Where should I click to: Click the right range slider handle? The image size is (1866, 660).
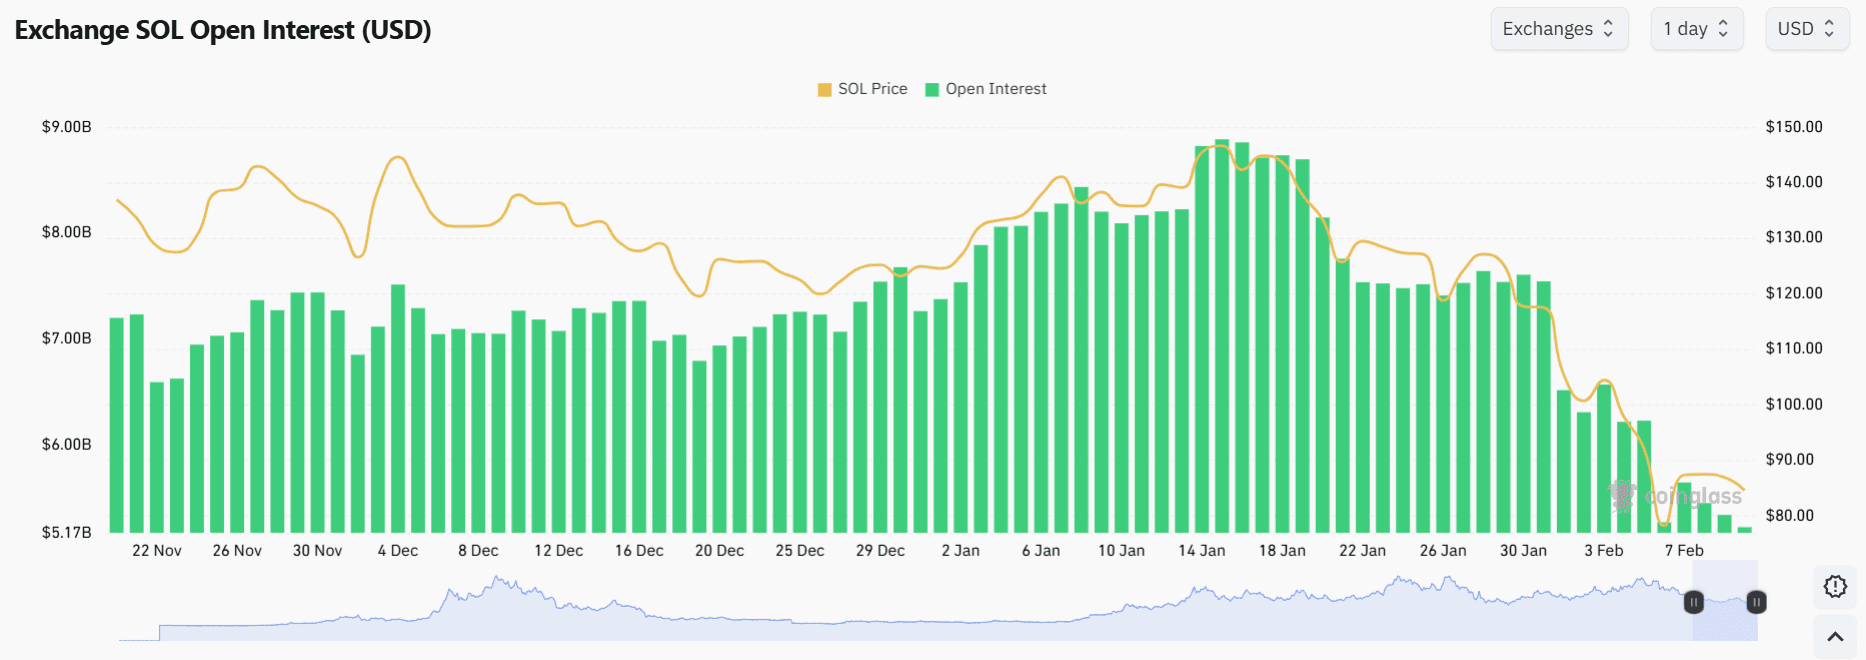tap(1756, 602)
